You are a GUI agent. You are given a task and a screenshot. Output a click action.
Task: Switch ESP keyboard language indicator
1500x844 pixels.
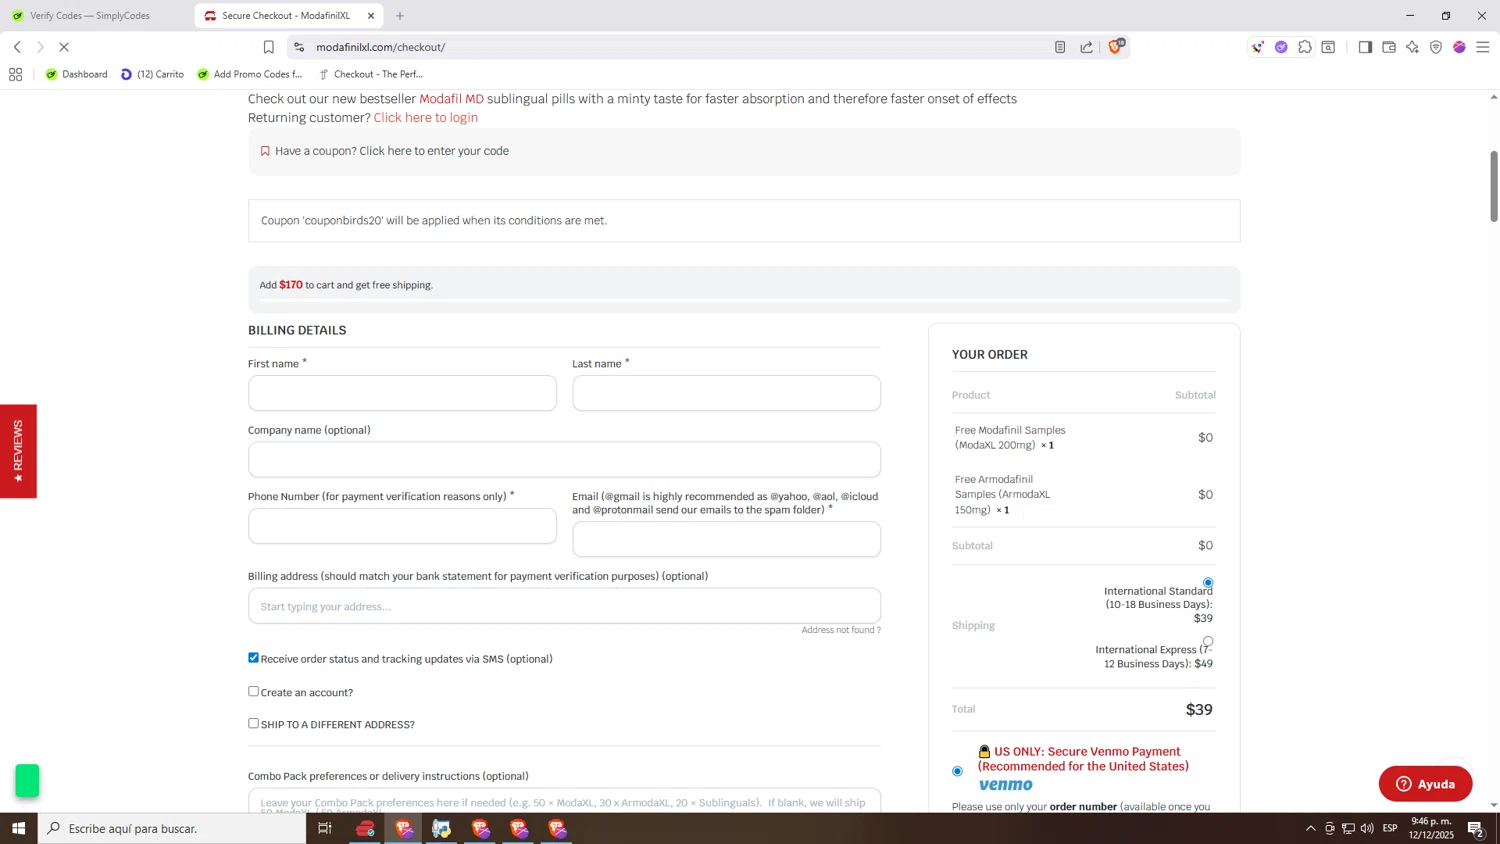[1390, 828]
